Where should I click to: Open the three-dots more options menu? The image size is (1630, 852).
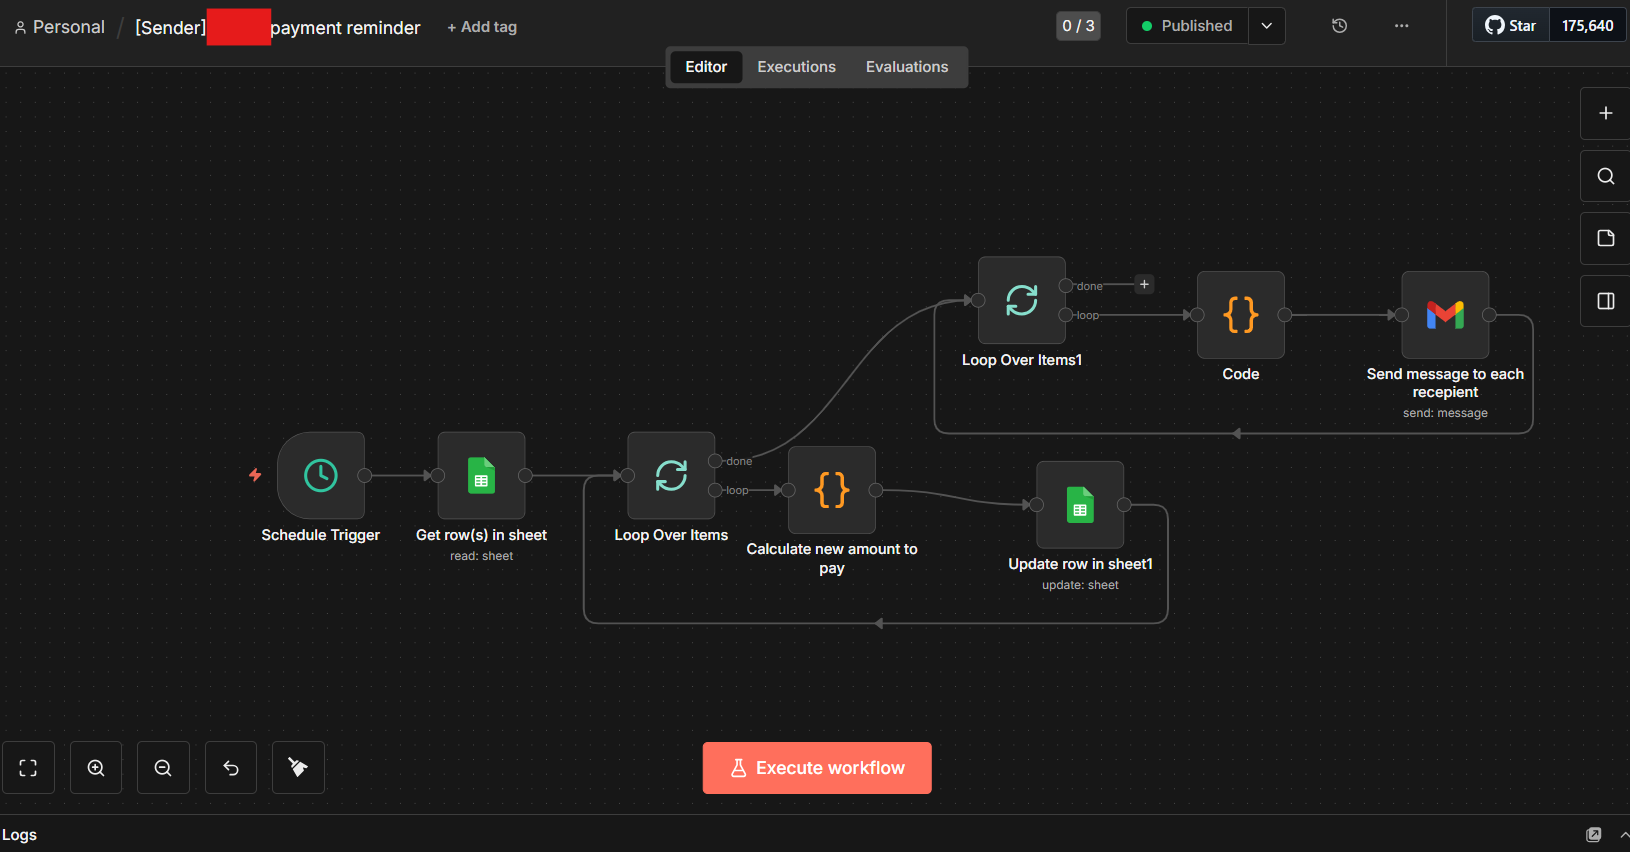pos(1402,26)
